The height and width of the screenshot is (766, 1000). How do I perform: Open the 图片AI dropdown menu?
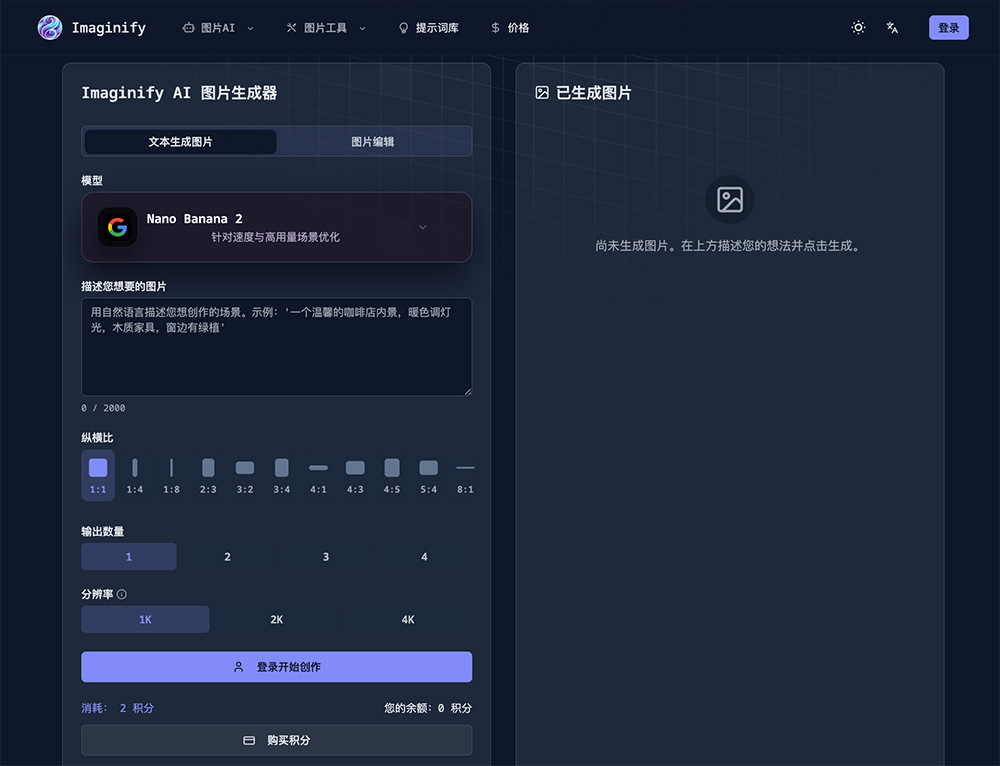[x=218, y=28]
